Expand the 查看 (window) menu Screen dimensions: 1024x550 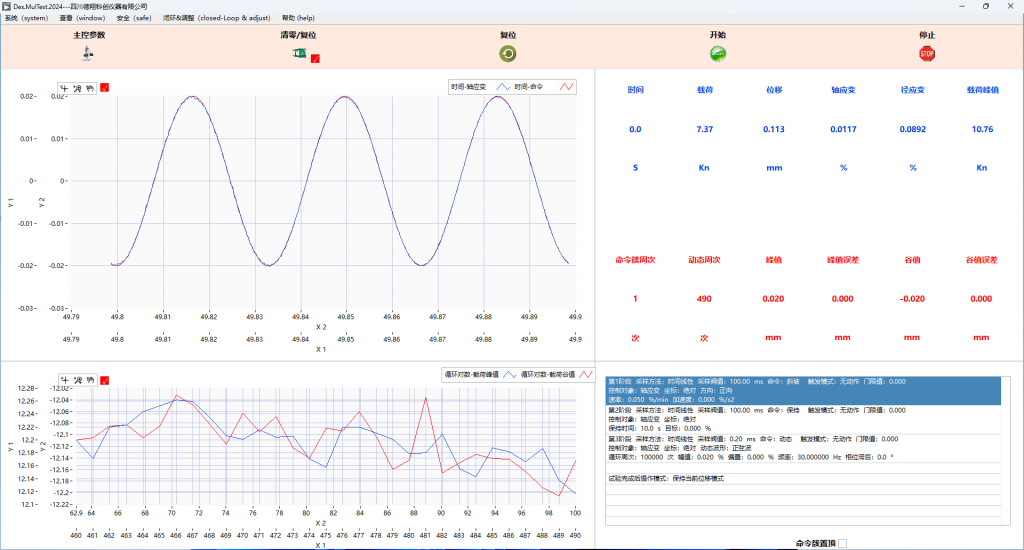coord(82,18)
